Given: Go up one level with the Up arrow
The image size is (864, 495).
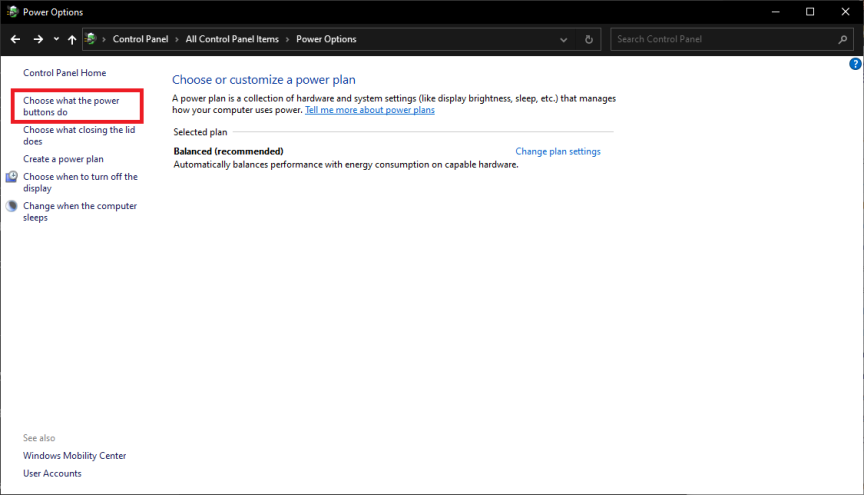Looking at the screenshot, I should (72, 39).
